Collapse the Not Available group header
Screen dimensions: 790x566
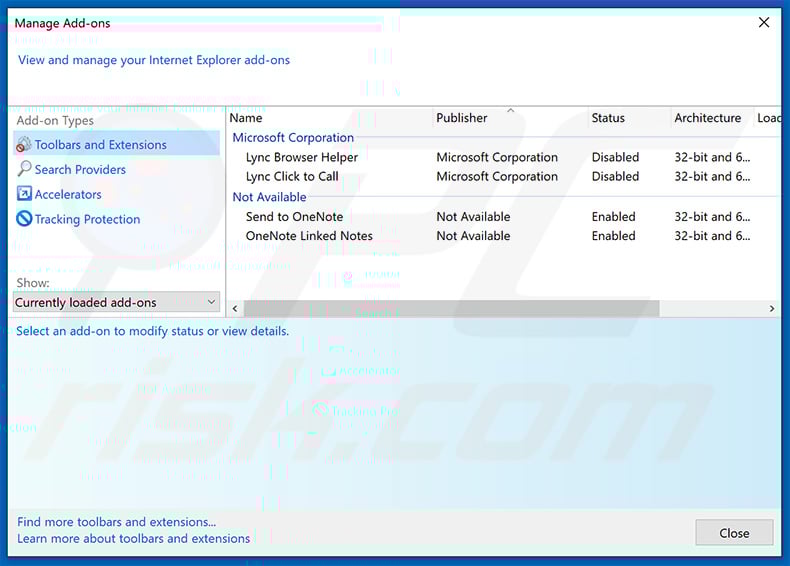pos(269,197)
